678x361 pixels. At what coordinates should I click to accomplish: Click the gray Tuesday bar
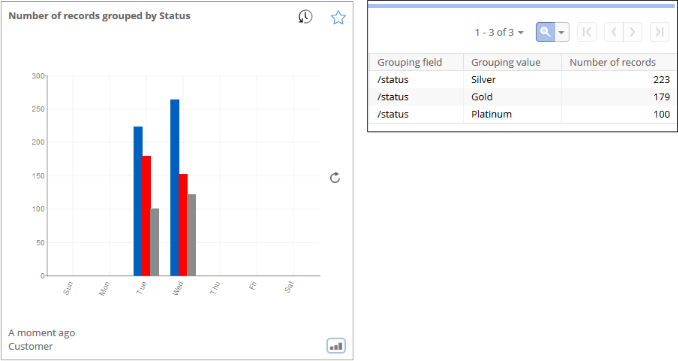point(154,242)
